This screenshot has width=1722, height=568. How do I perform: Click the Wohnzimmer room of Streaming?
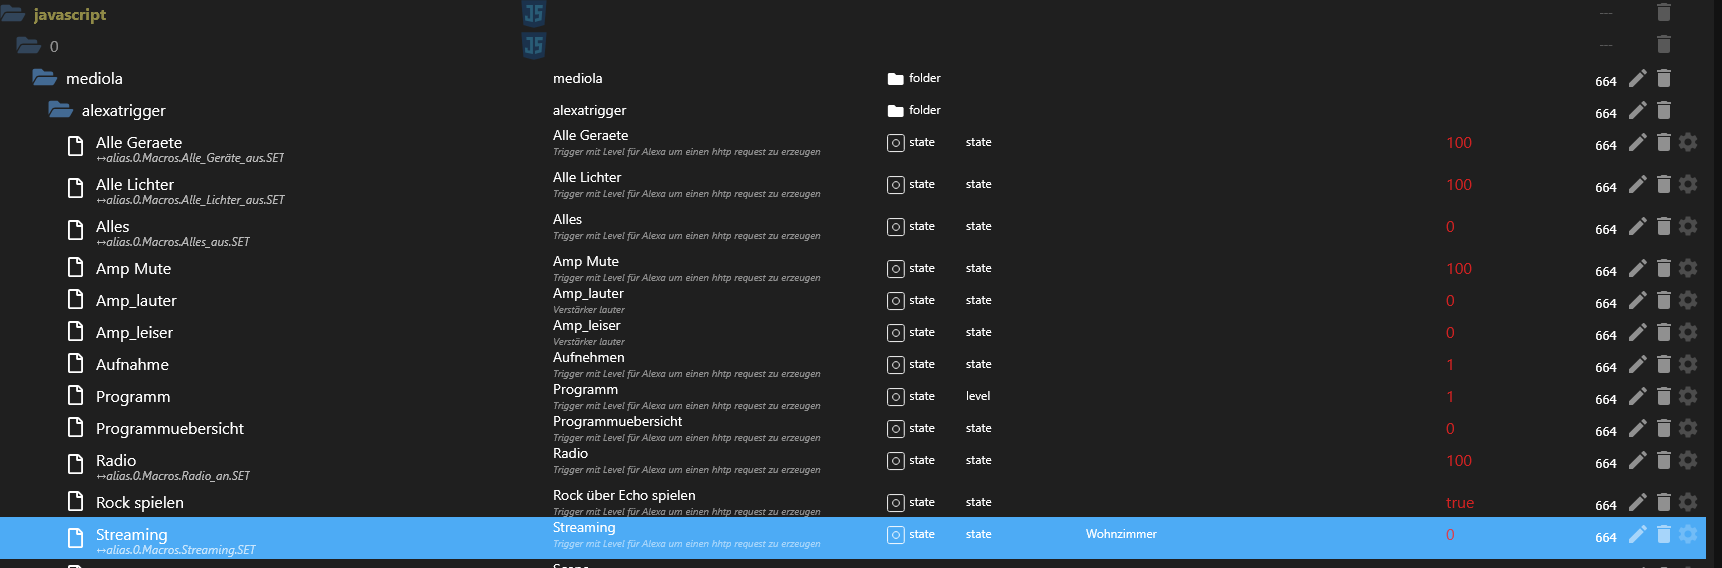1121,534
